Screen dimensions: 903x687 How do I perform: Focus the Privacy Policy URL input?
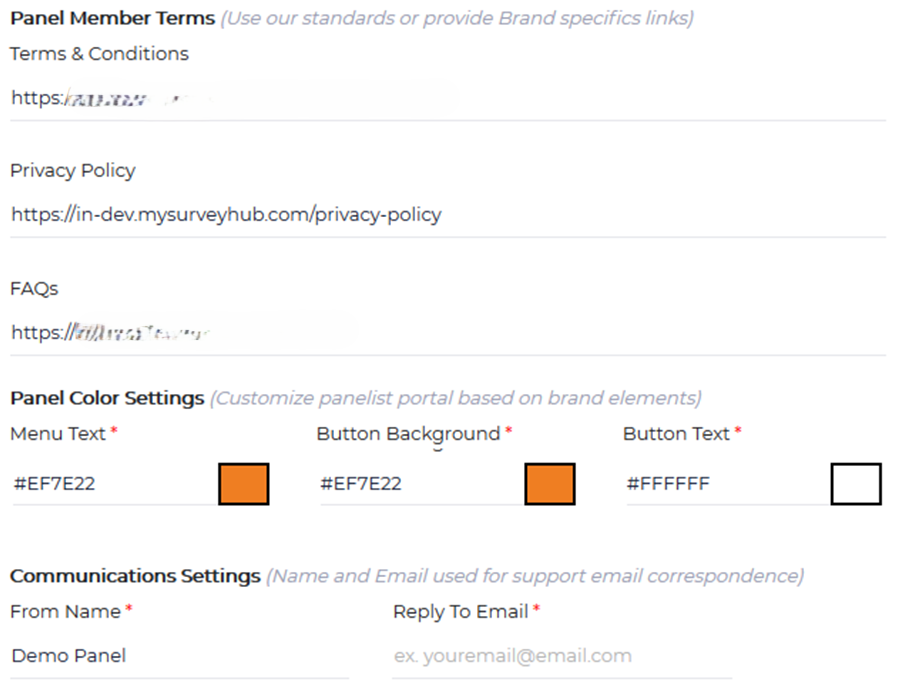[447, 214]
